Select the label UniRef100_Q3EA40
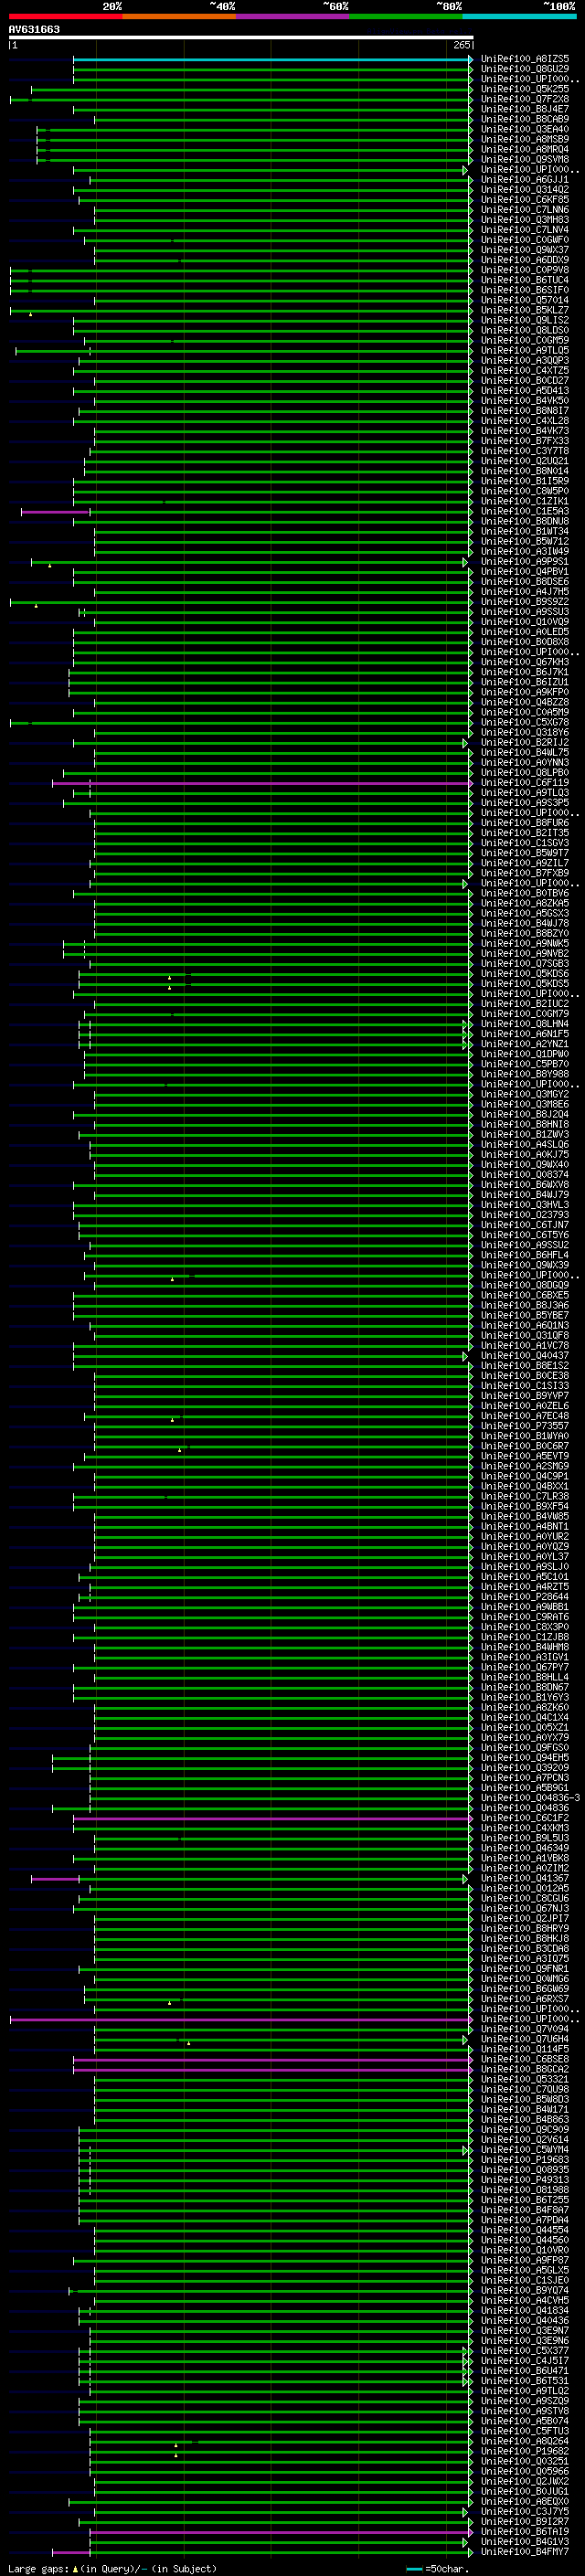This screenshot has height=2576, width=585. (525, 129)
